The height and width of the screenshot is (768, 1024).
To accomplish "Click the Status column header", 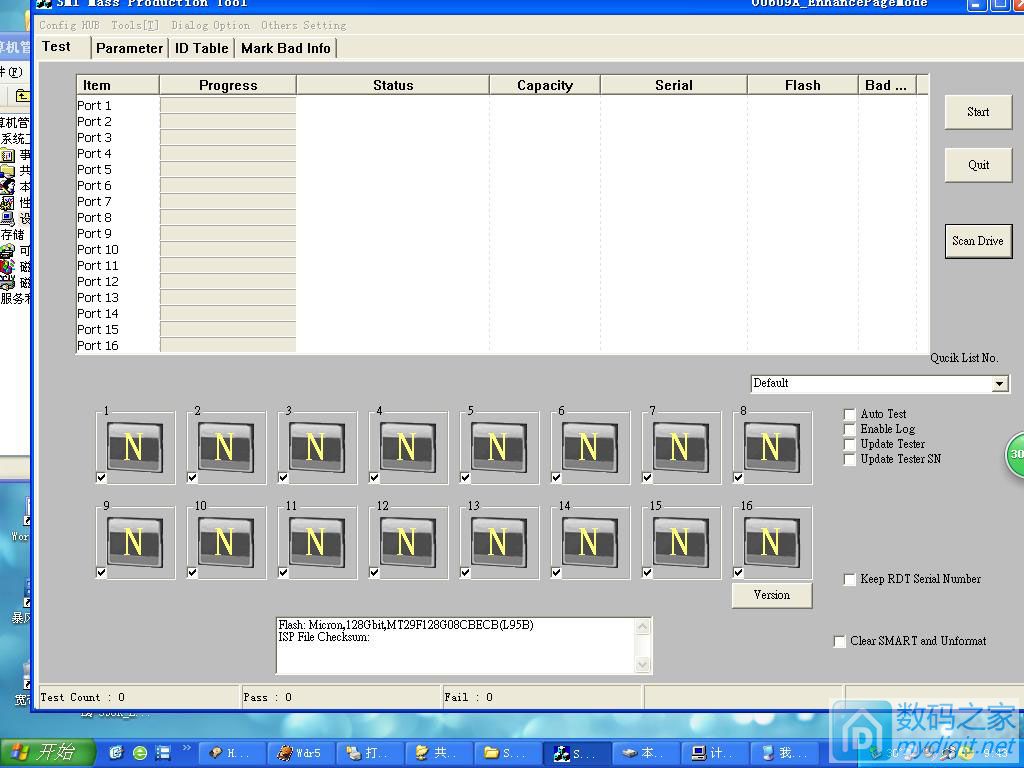I will click(x=393, y=86).
